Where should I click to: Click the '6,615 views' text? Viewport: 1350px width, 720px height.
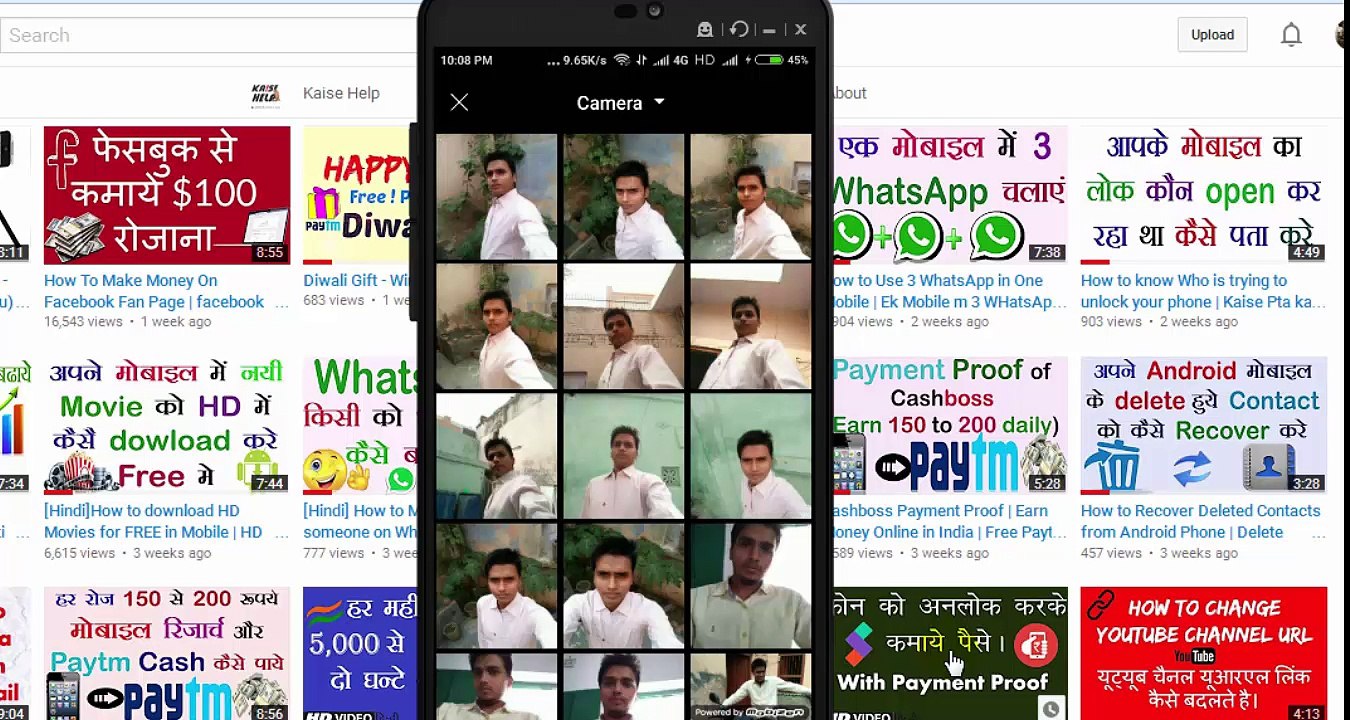click(x=80, y=553)
